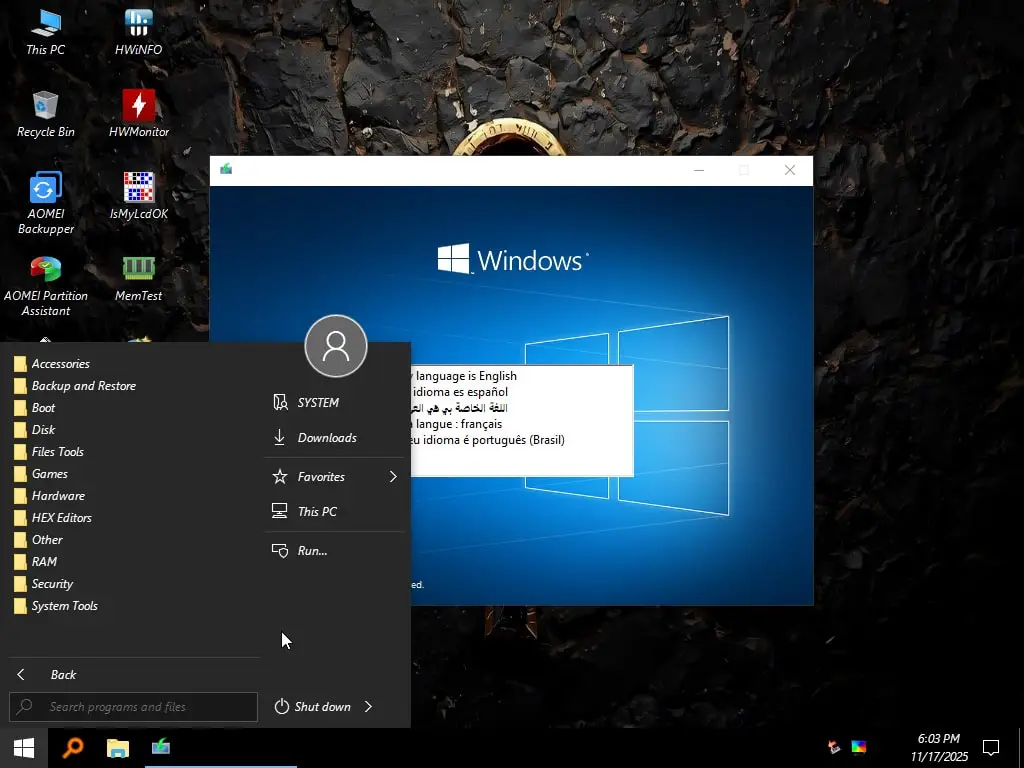Open HWiNFO from the desktop
Screen dimensions: 1024x768
(137, 30)
